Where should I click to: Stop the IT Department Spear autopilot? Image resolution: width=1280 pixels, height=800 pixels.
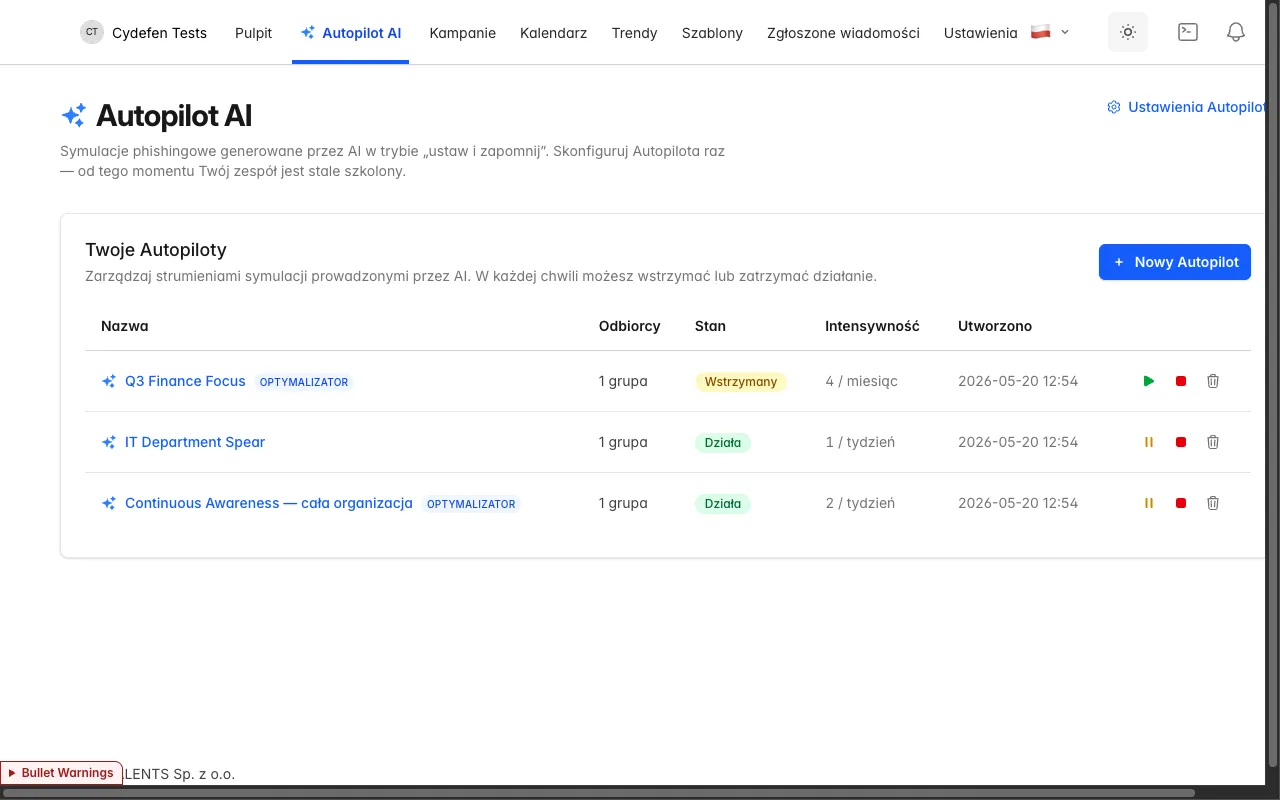pyautogui.click(x=1181, y=442)
